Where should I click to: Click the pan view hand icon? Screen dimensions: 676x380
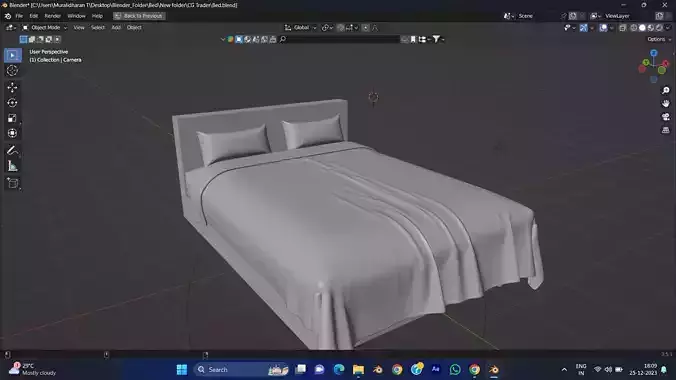click(666, 104)
